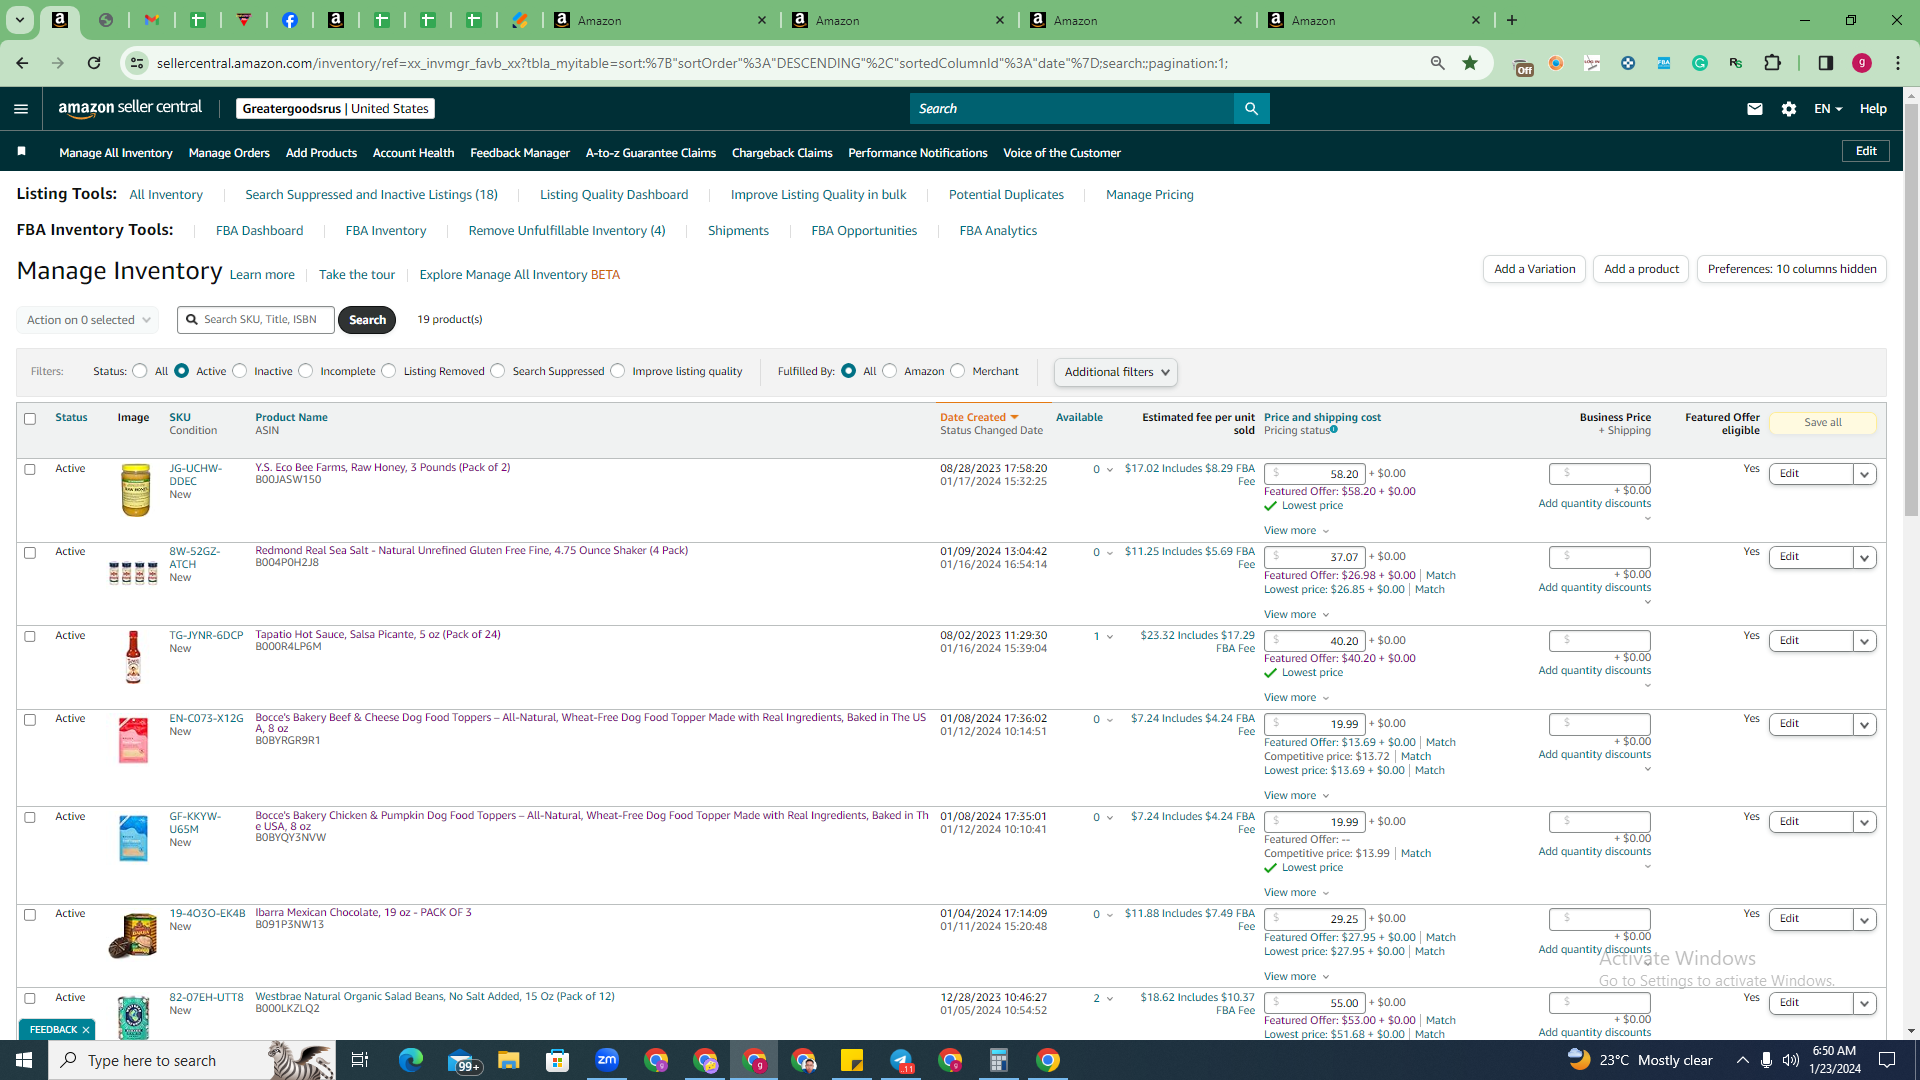This screenshot has width=1920, height=1080.
Task: Expand available quantity for Tapatio Hot Sauce
Action: point(1110,637)
